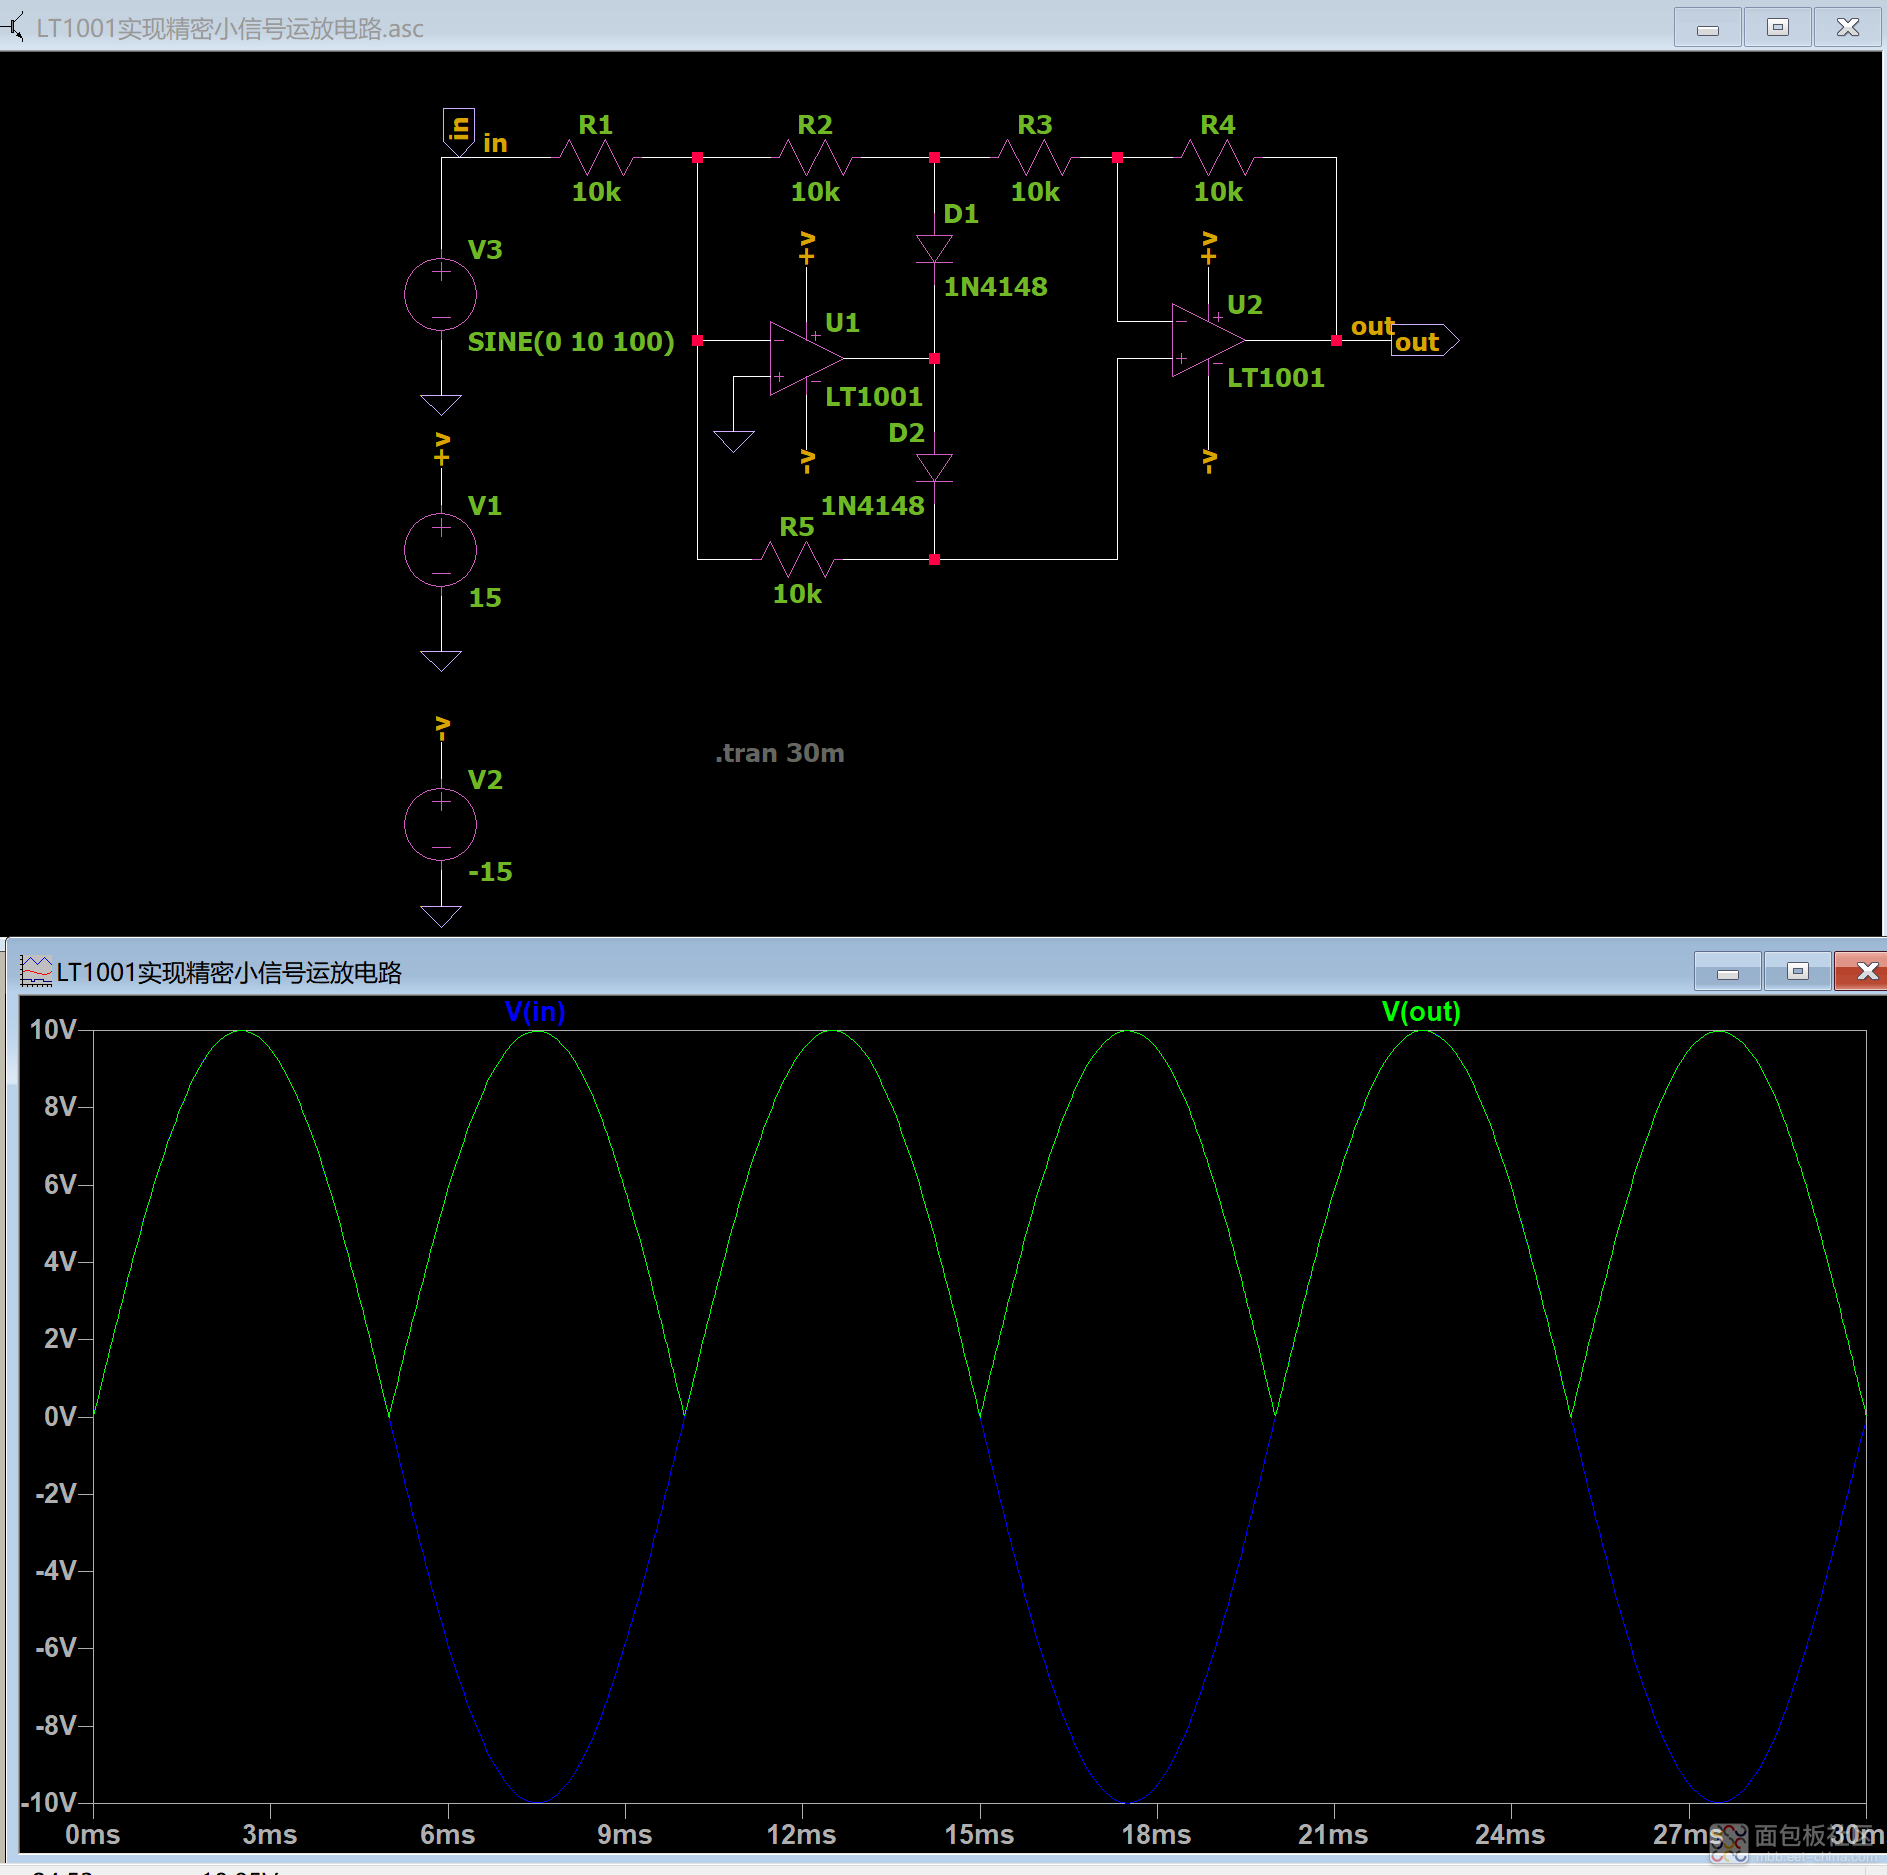Click the R2 10k value text
Screen dimensions: 1887x1875
coord(815,192)
